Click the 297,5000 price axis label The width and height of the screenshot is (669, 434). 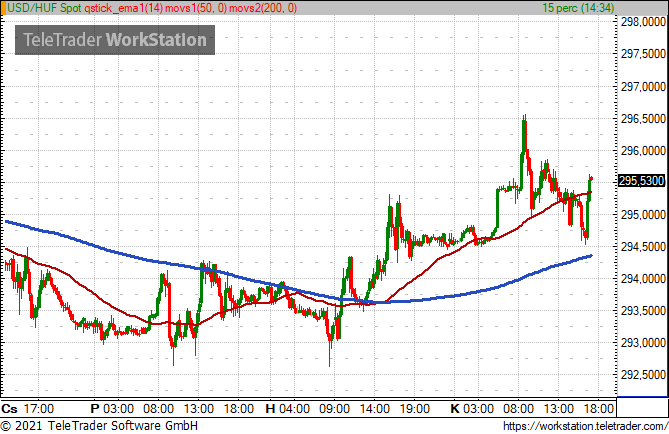pos(643,54)
